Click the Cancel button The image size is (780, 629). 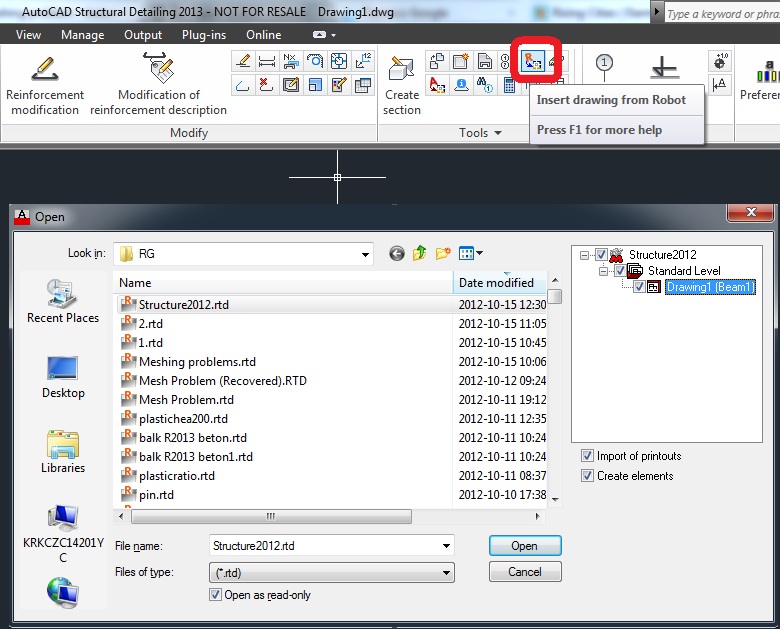525,572
